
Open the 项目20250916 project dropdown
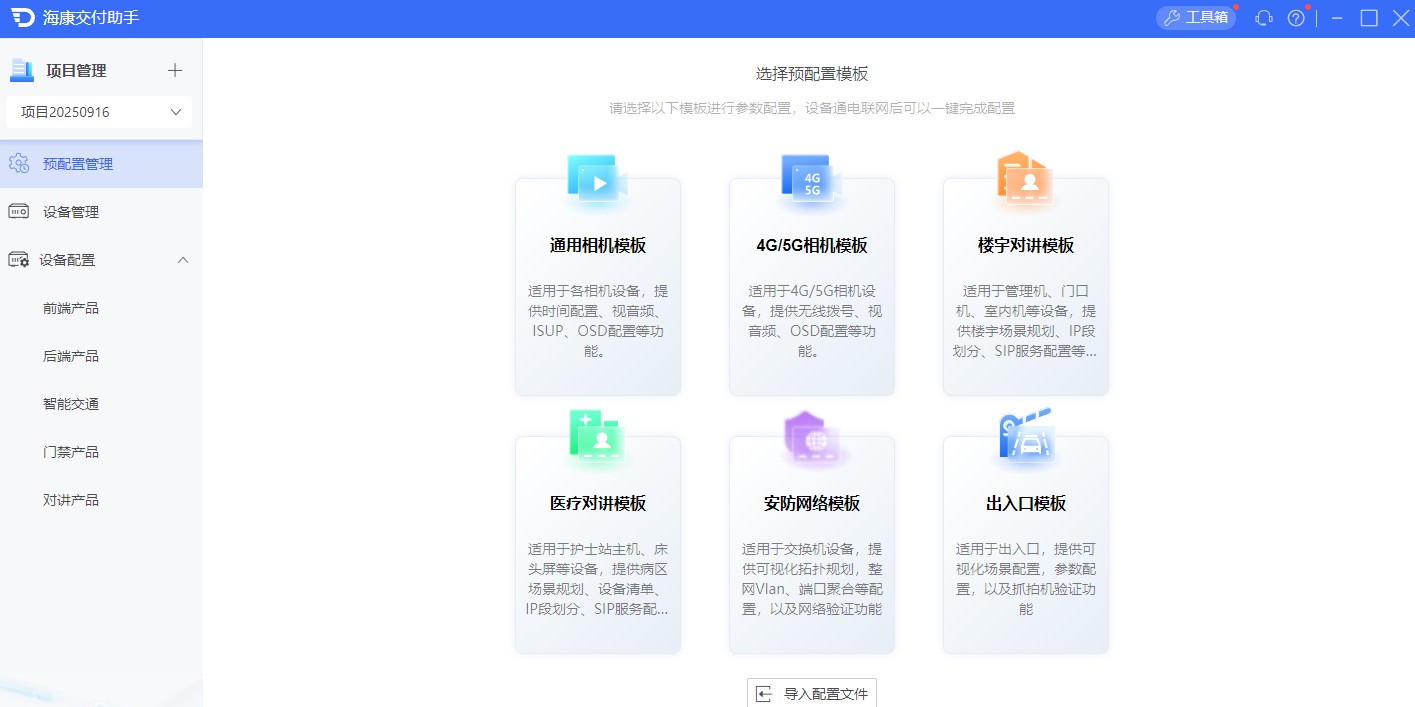click(x=99, y=111)
